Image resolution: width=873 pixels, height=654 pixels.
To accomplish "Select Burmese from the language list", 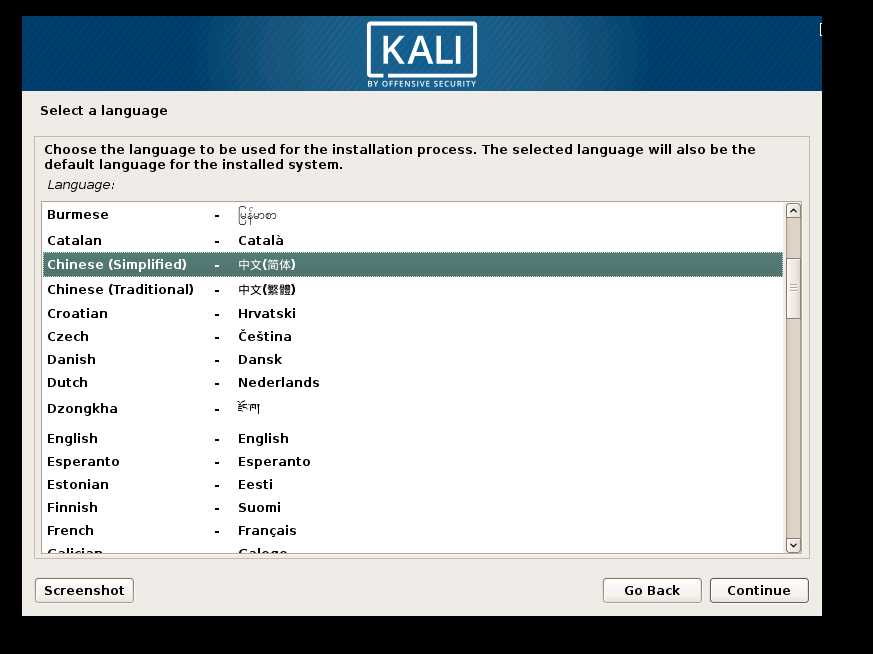I will (x=413, y=215).
